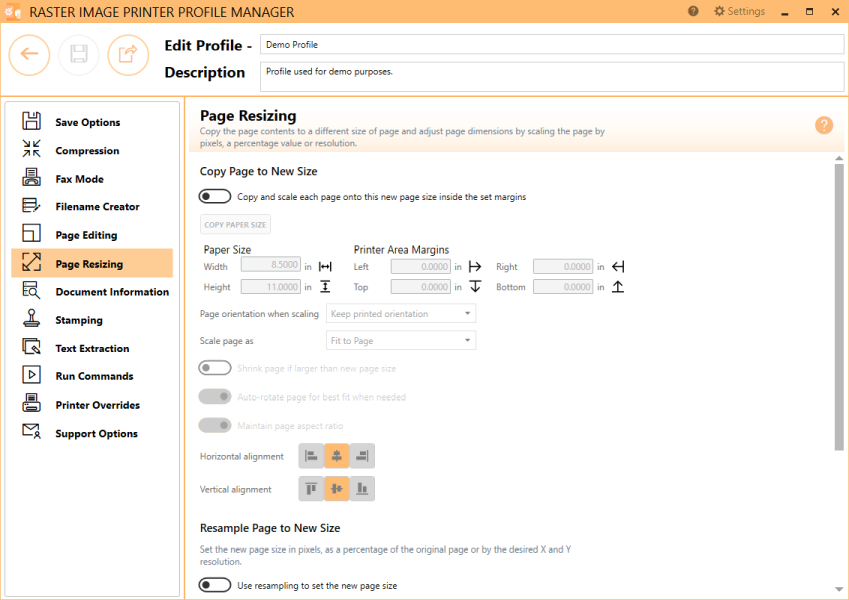
Task: Click the Document Information magnifier icon
Action: 31,290
